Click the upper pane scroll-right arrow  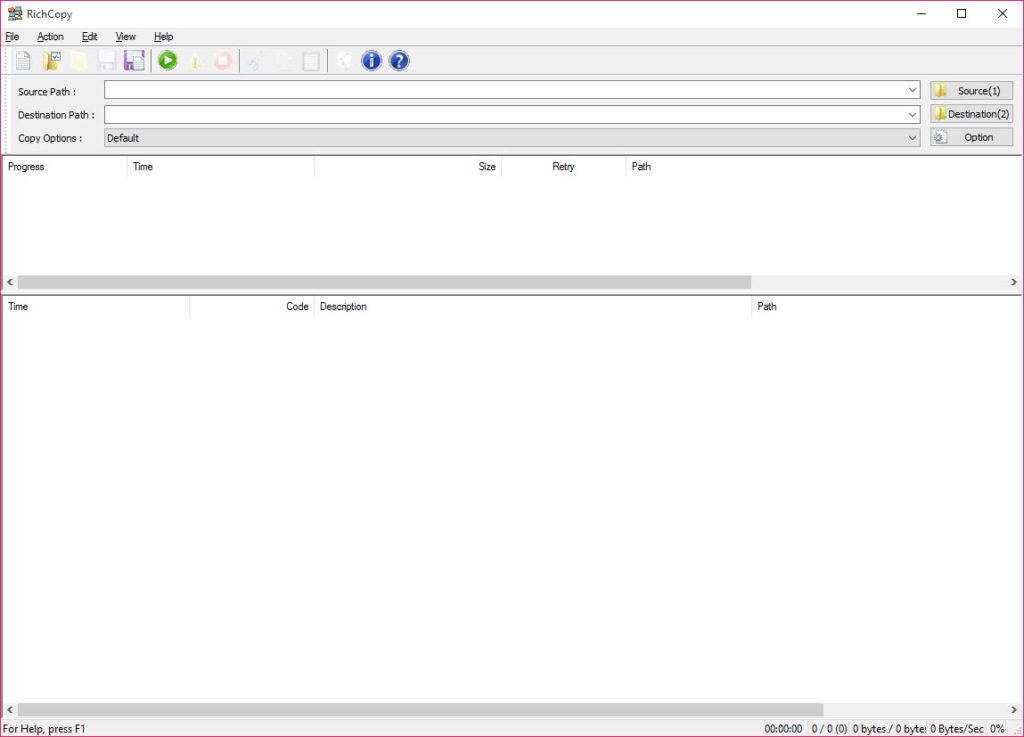[1014, 282]
